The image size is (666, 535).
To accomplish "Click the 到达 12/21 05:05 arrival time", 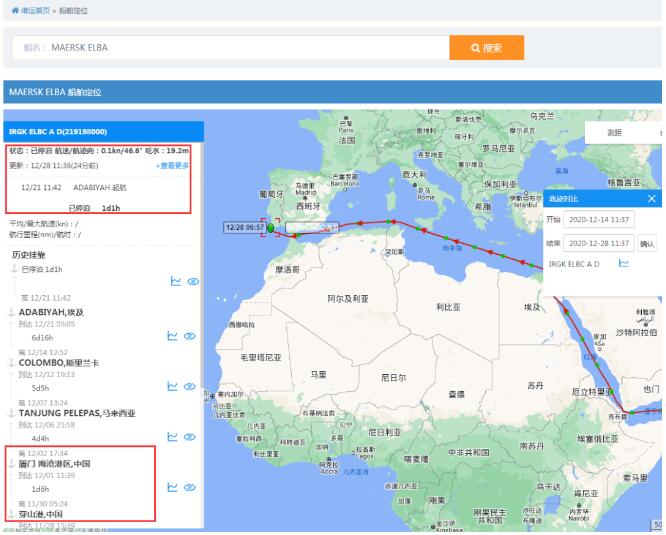I will coord(46,324).
